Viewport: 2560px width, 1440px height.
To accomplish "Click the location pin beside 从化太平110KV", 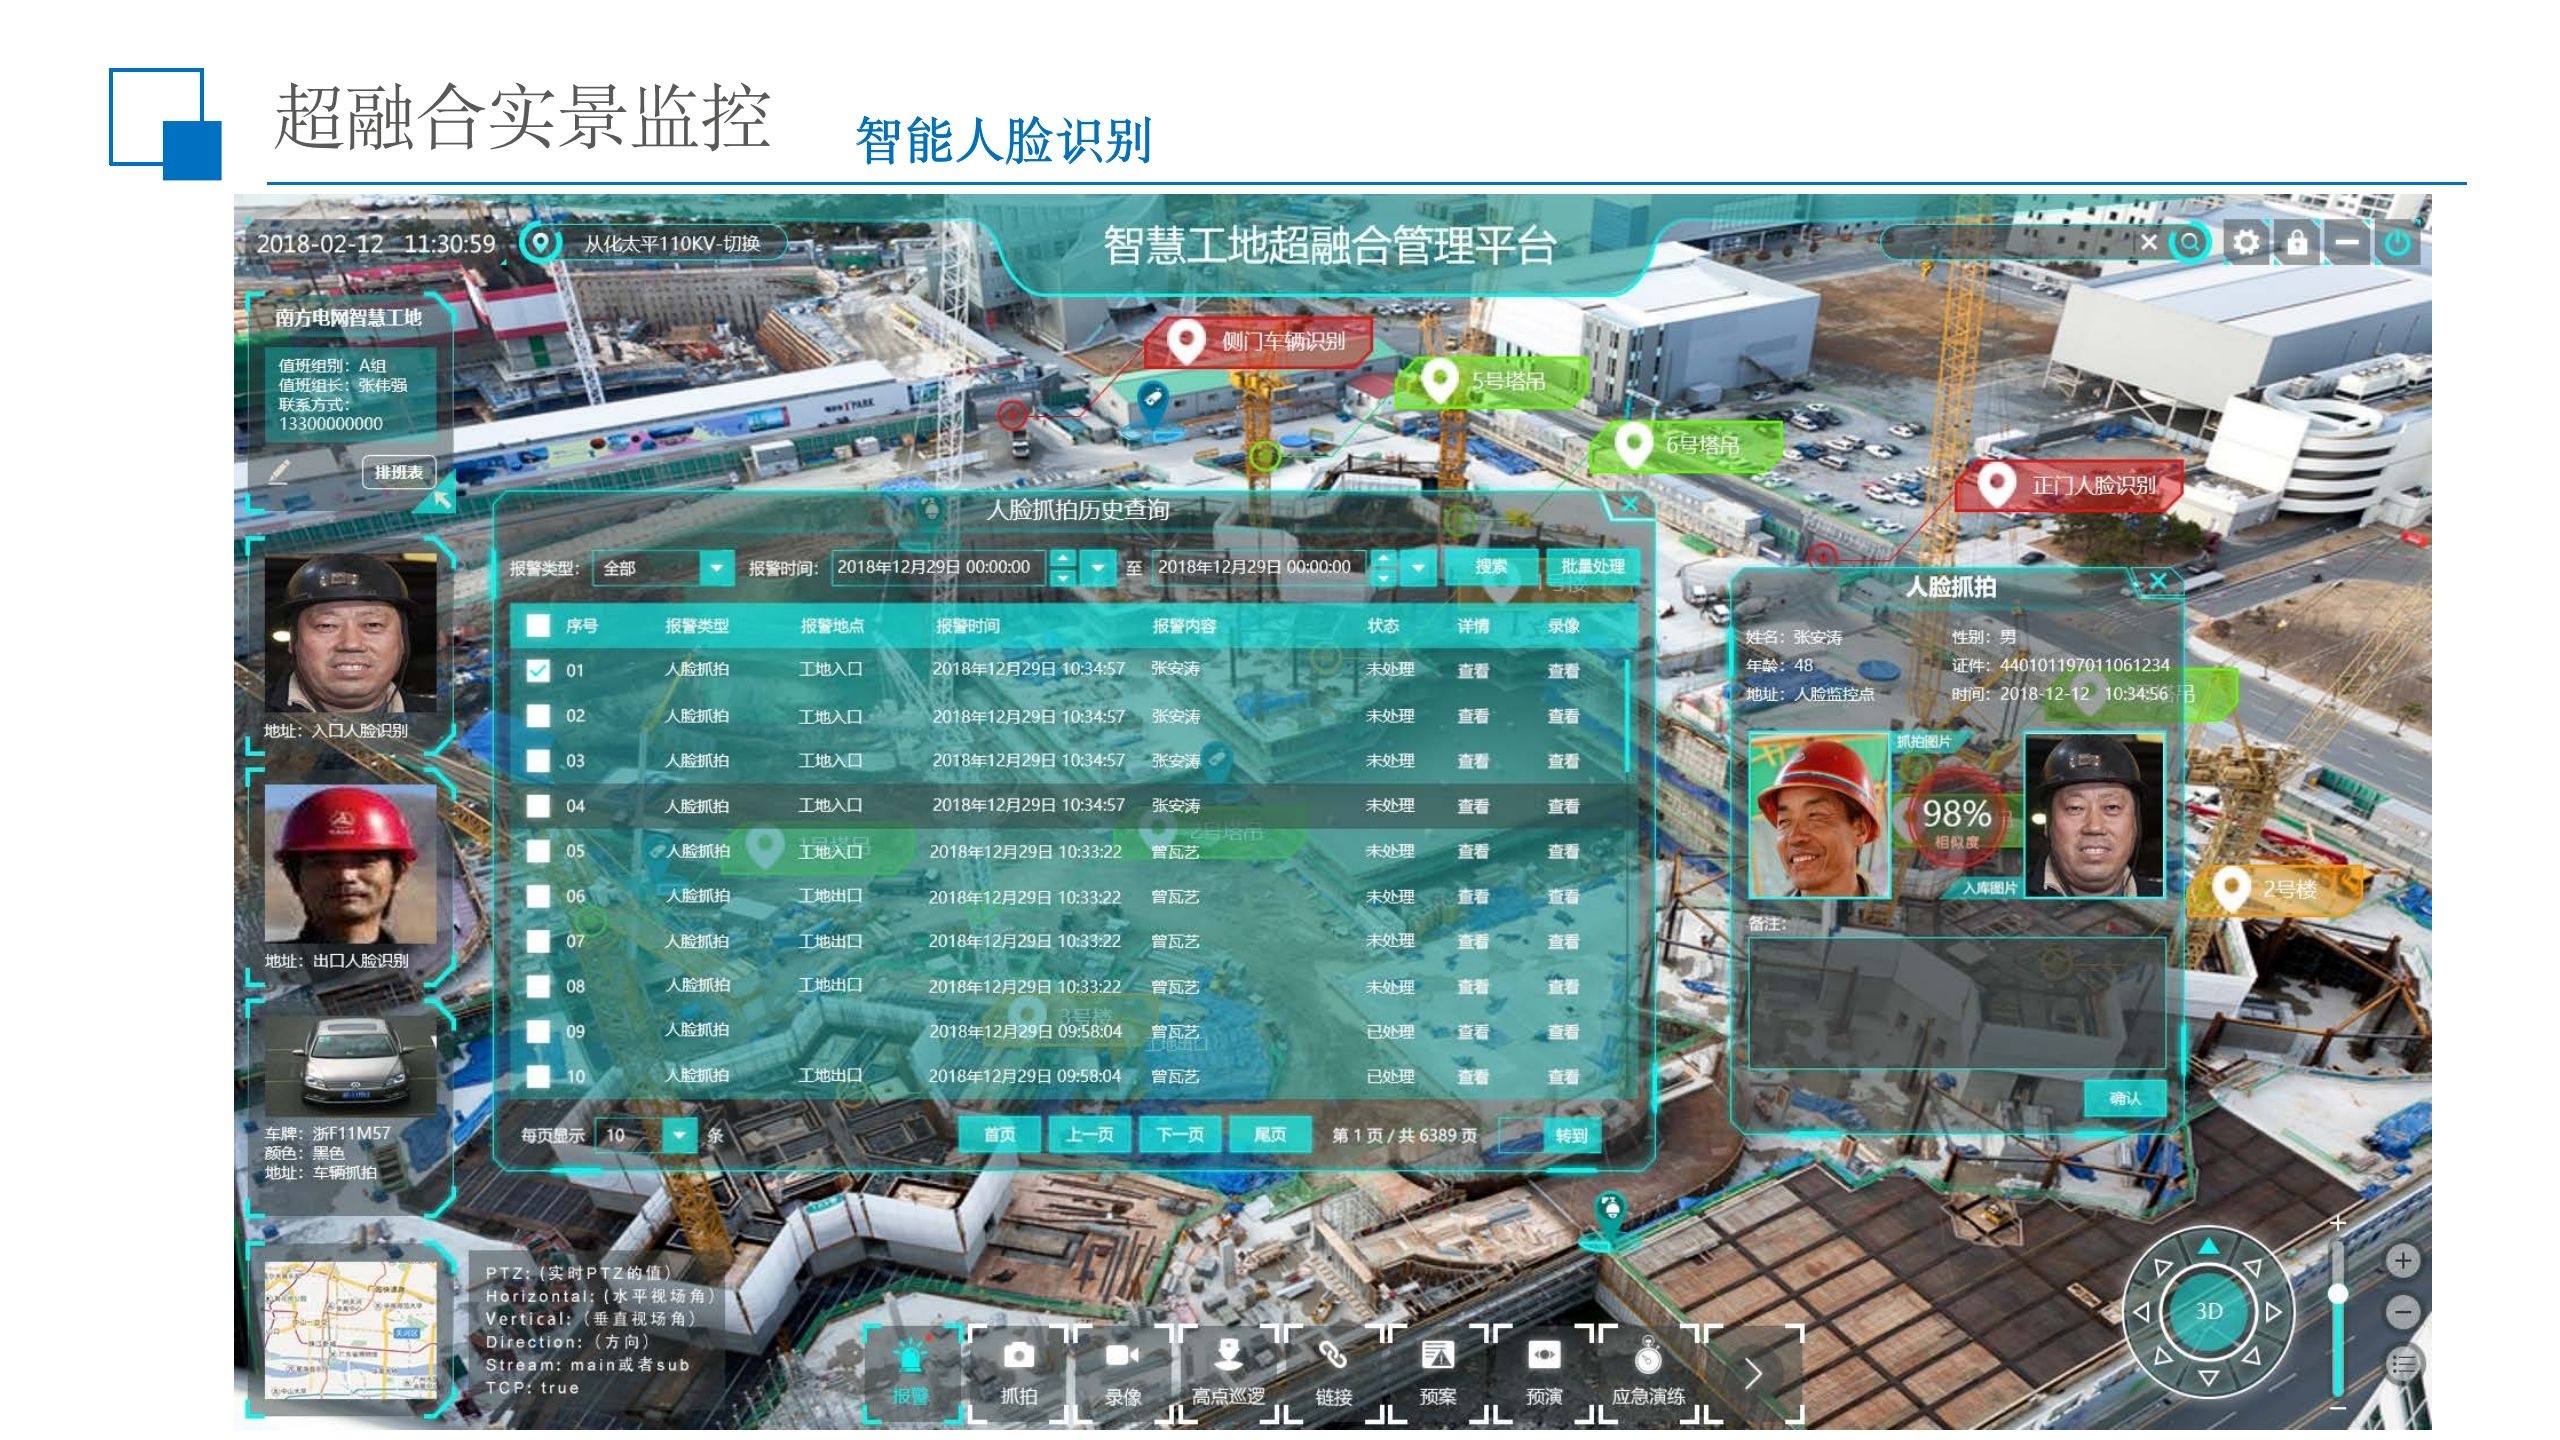I will (541, 243).
